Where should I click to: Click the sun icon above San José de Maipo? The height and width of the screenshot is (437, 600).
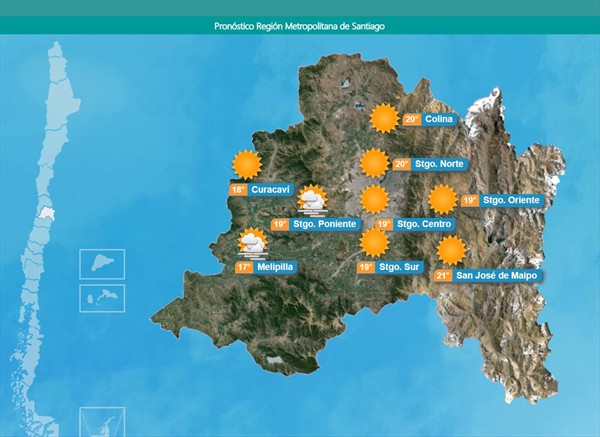point(452,249)
